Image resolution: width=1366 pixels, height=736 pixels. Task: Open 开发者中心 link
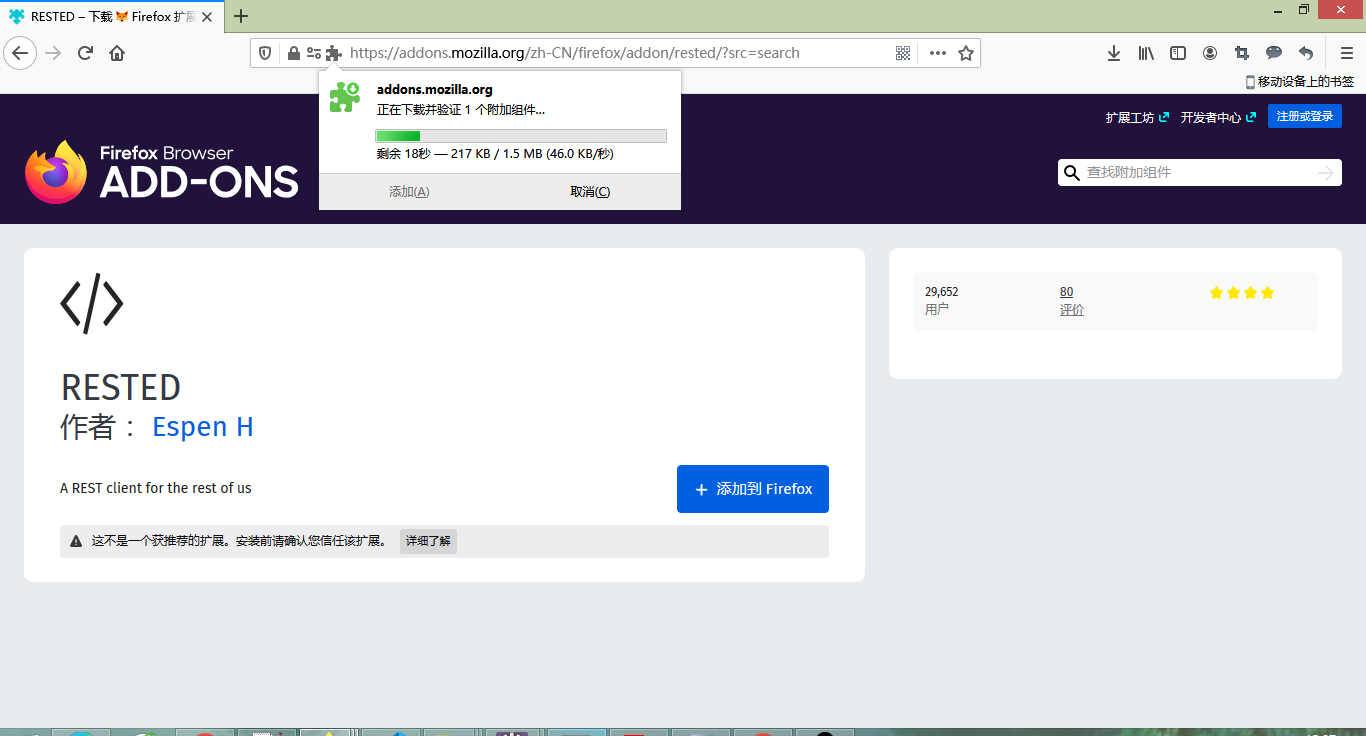[1218, 117]
